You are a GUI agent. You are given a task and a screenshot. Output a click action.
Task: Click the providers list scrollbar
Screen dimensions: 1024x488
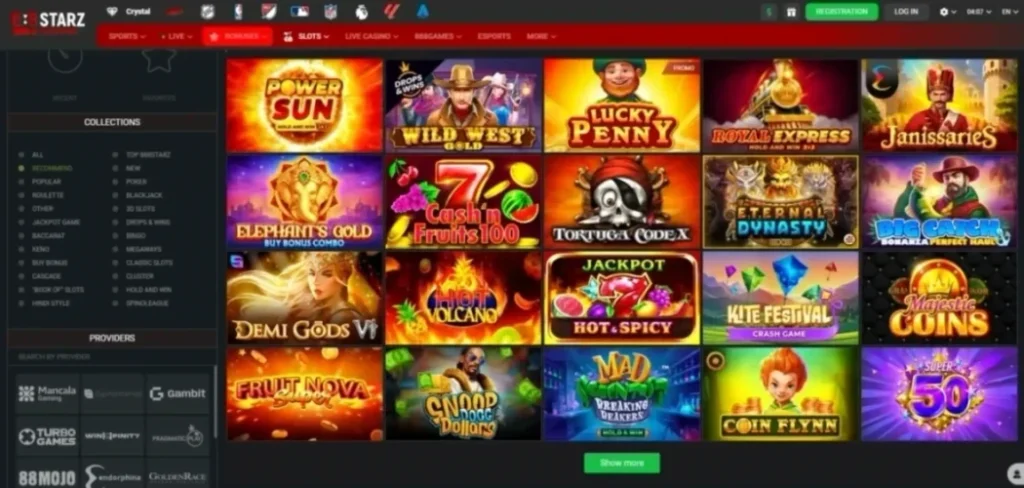pos(214,402)
